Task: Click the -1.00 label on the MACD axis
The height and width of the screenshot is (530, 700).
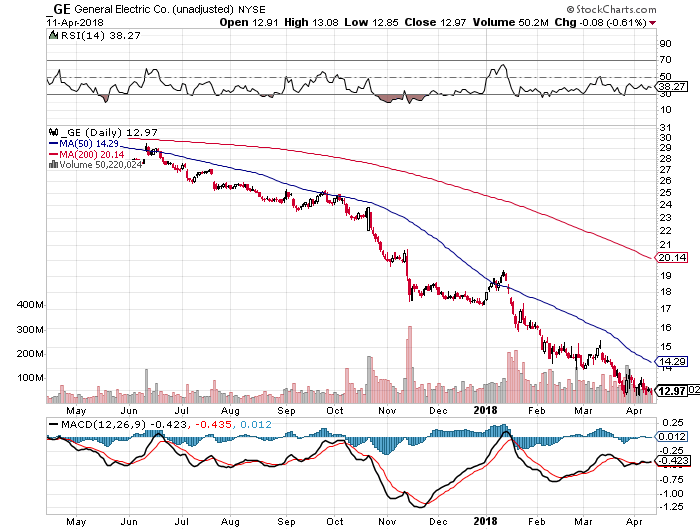Action: [x=671, y=494]
